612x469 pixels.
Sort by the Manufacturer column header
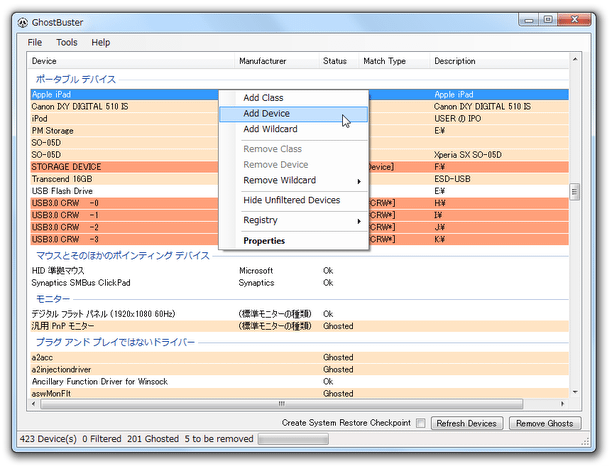[277, 61]
